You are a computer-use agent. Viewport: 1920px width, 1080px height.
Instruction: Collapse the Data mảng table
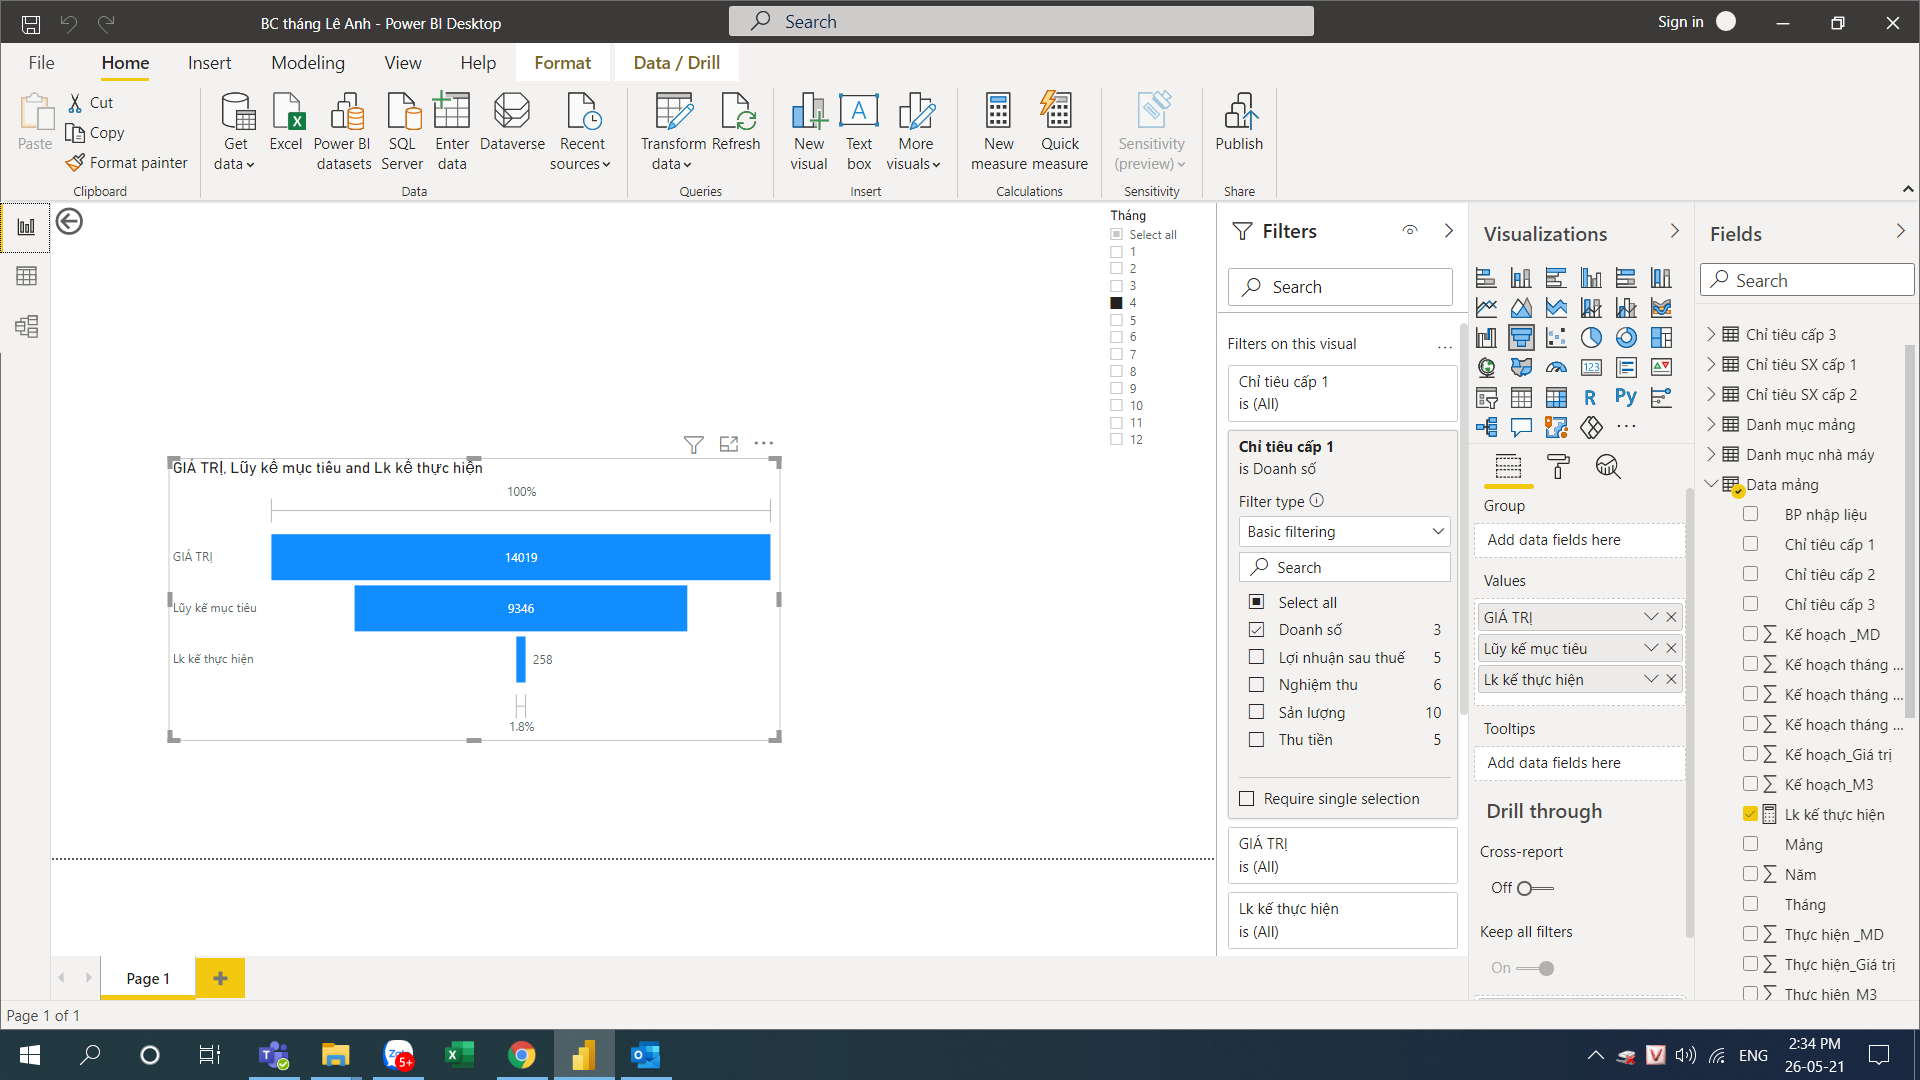(1711, 484)
